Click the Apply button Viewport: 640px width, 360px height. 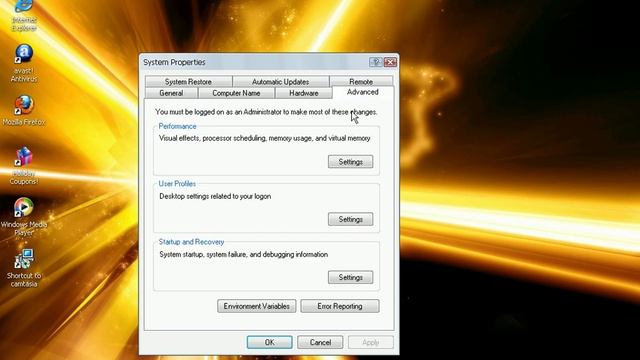371,342
